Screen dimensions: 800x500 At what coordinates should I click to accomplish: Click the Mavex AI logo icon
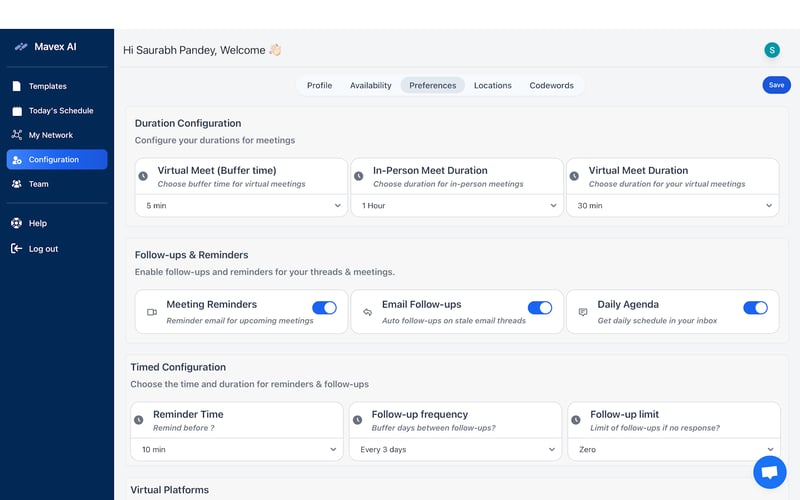point(20,47)
